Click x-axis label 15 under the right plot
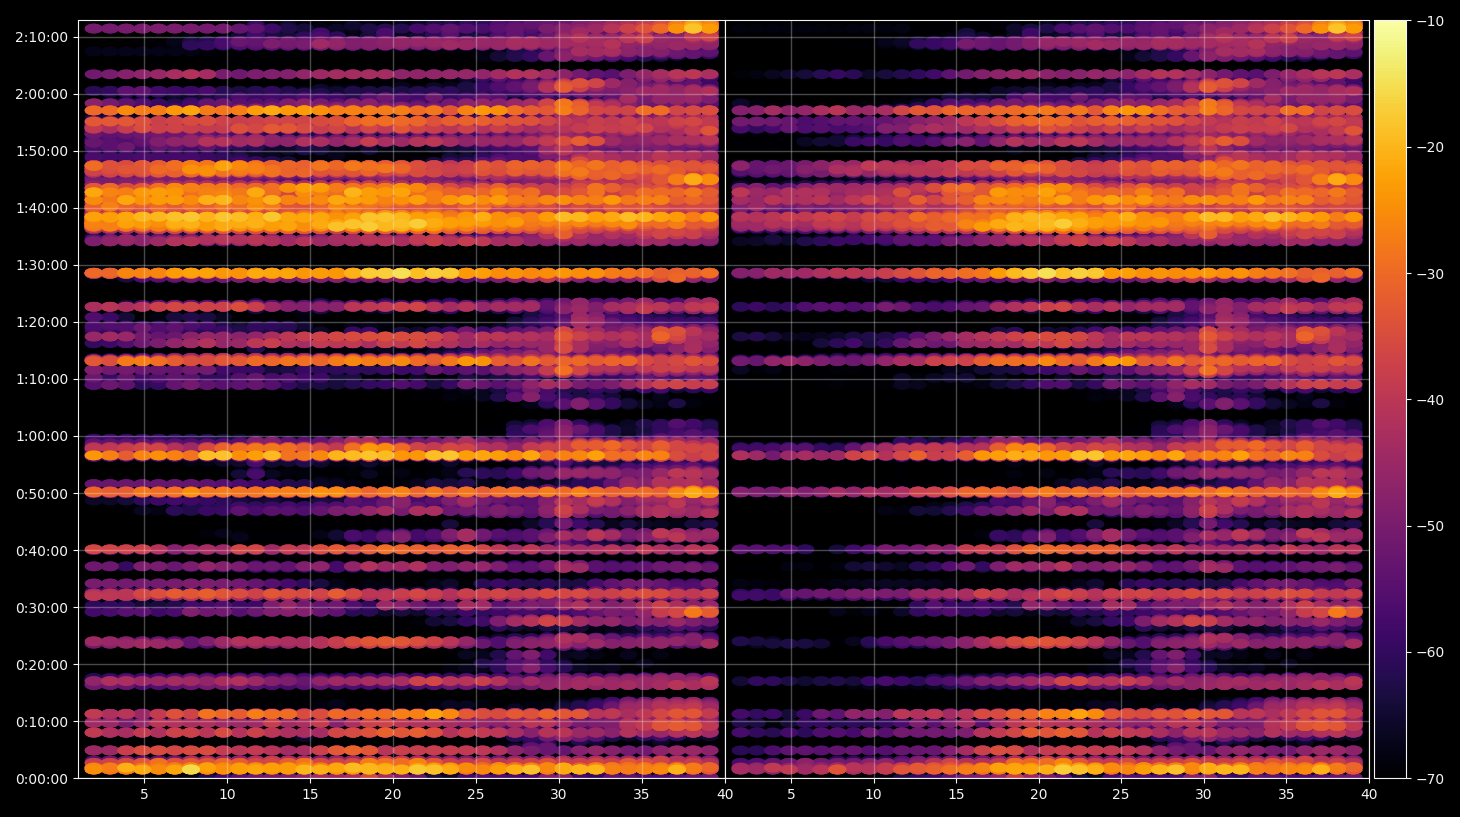 [x=956, y=795]
